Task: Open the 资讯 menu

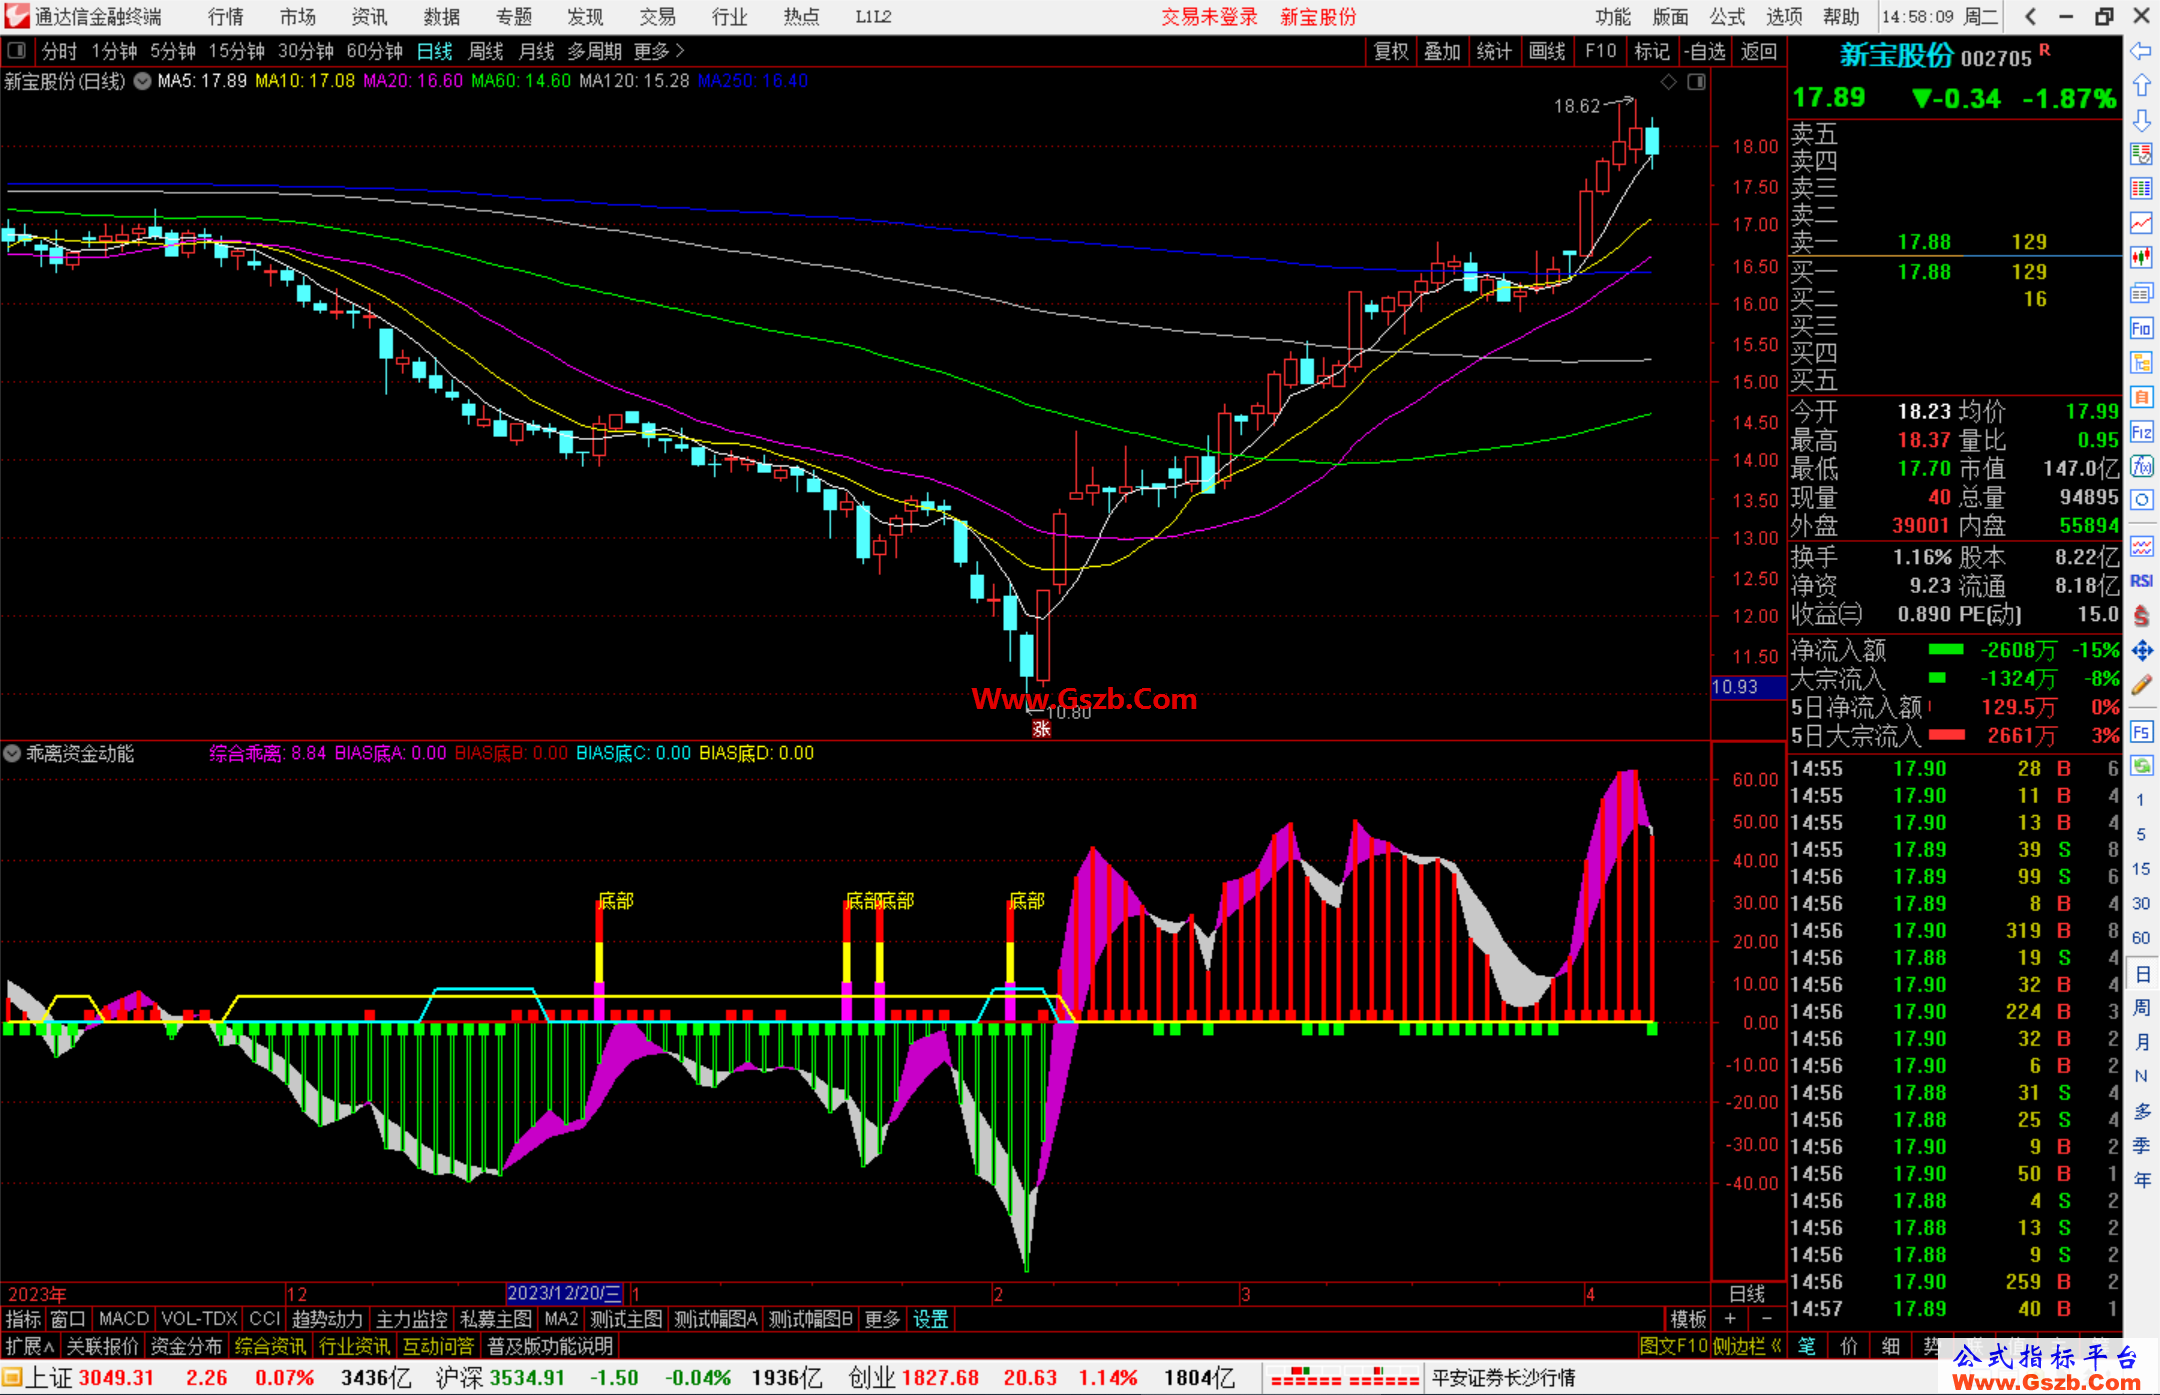Action: coord(369,17)
